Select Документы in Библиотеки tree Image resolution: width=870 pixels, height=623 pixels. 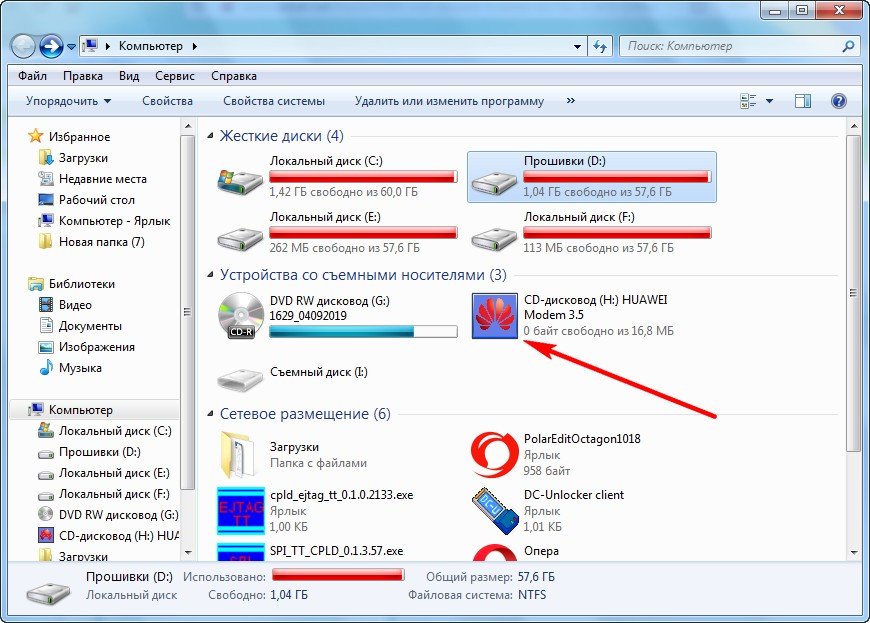(x=90, y=326)
